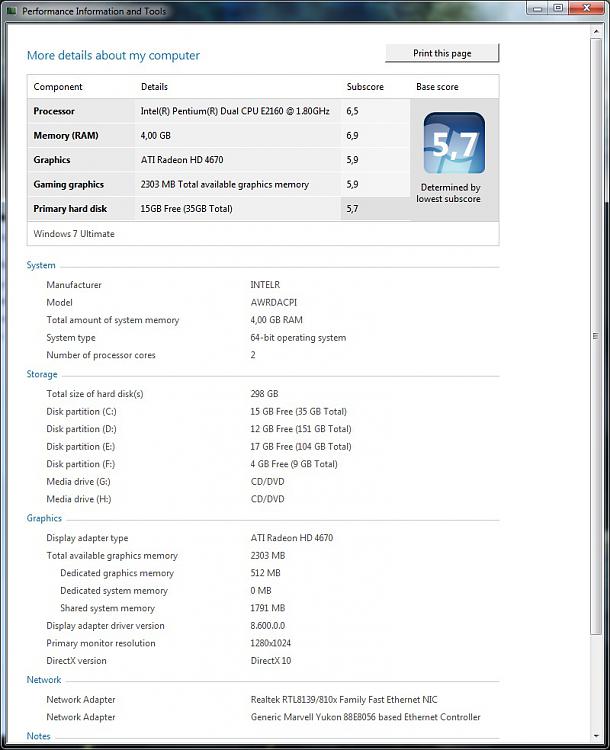Click 2303 MB Total available graphics memory text
Screen dimensions: 610x750
[224, 184]
